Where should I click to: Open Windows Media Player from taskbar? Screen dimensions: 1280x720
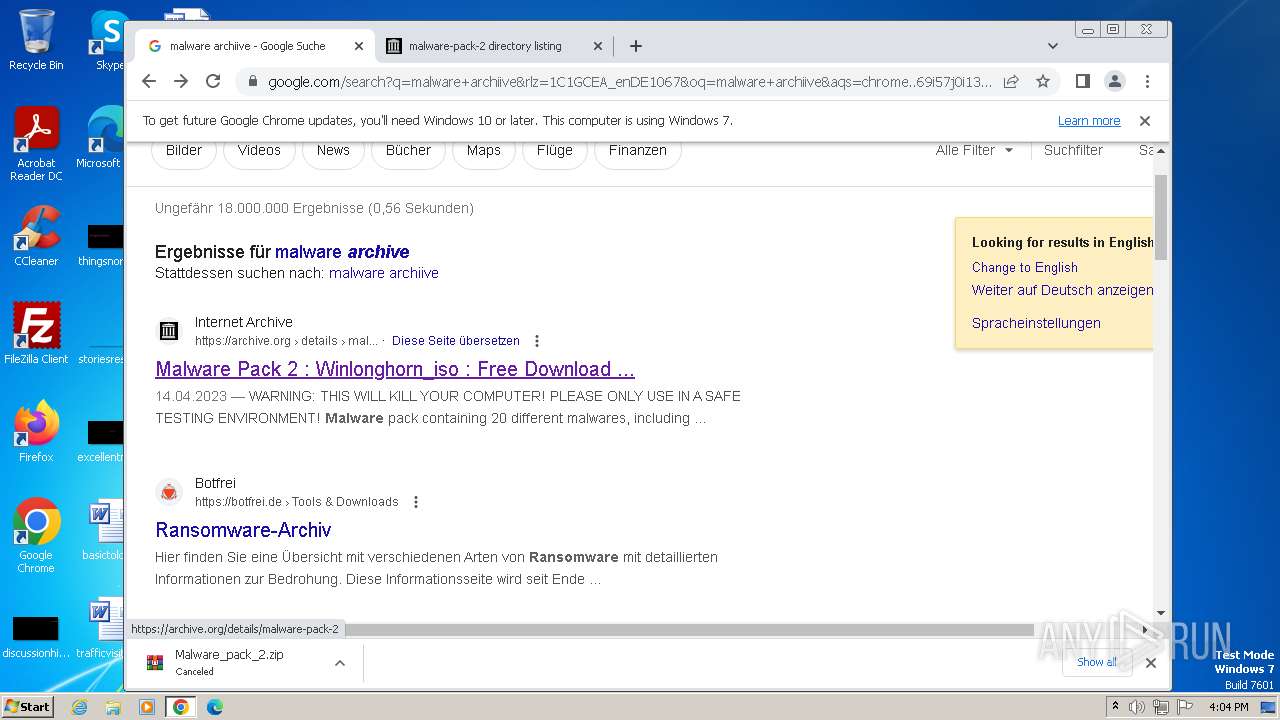[x=147, y=707]
